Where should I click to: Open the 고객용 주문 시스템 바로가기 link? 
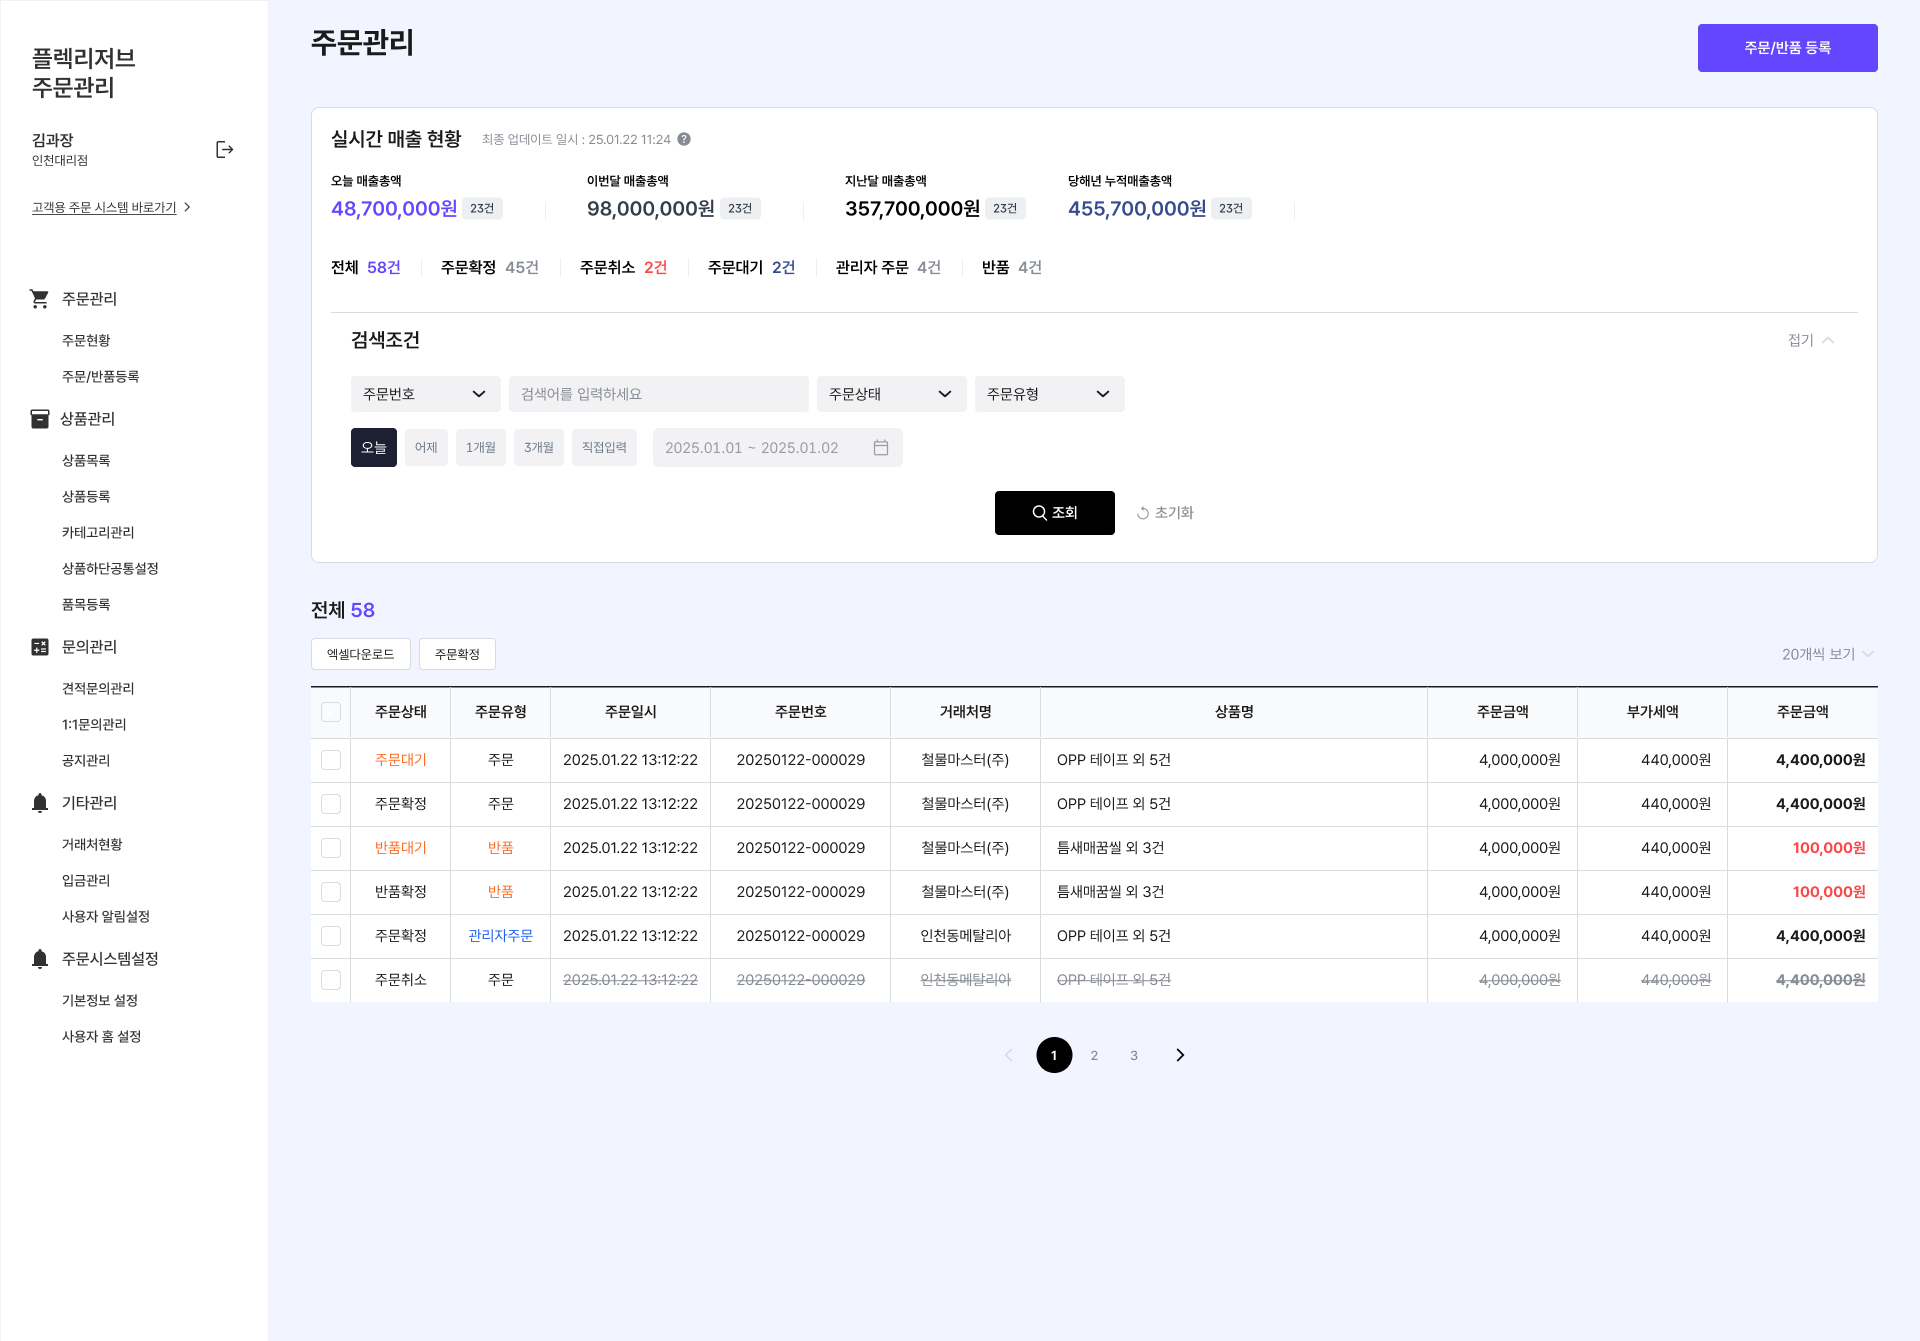click(x=102, y=207)
